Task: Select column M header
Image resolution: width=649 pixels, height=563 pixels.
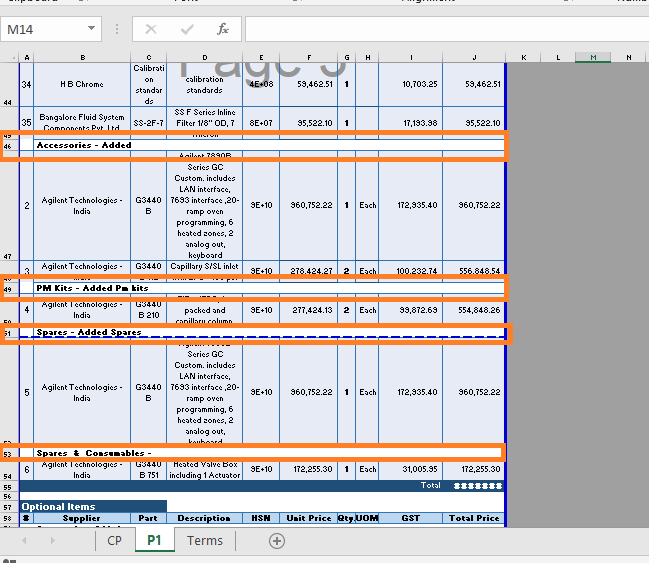Action: (x=593, y=58)
